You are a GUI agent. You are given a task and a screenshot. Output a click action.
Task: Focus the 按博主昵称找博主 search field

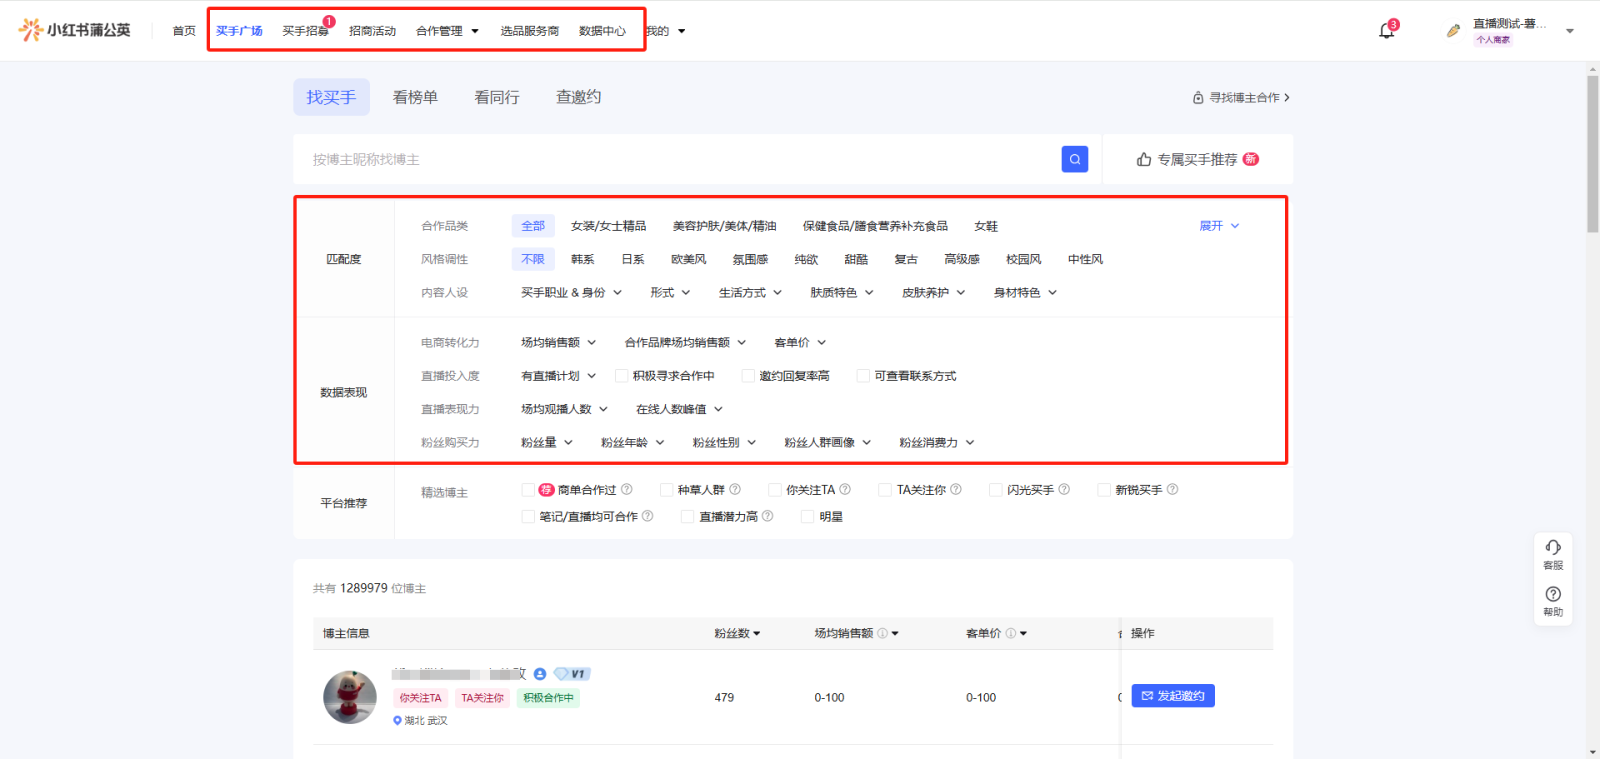coord(680,159)
